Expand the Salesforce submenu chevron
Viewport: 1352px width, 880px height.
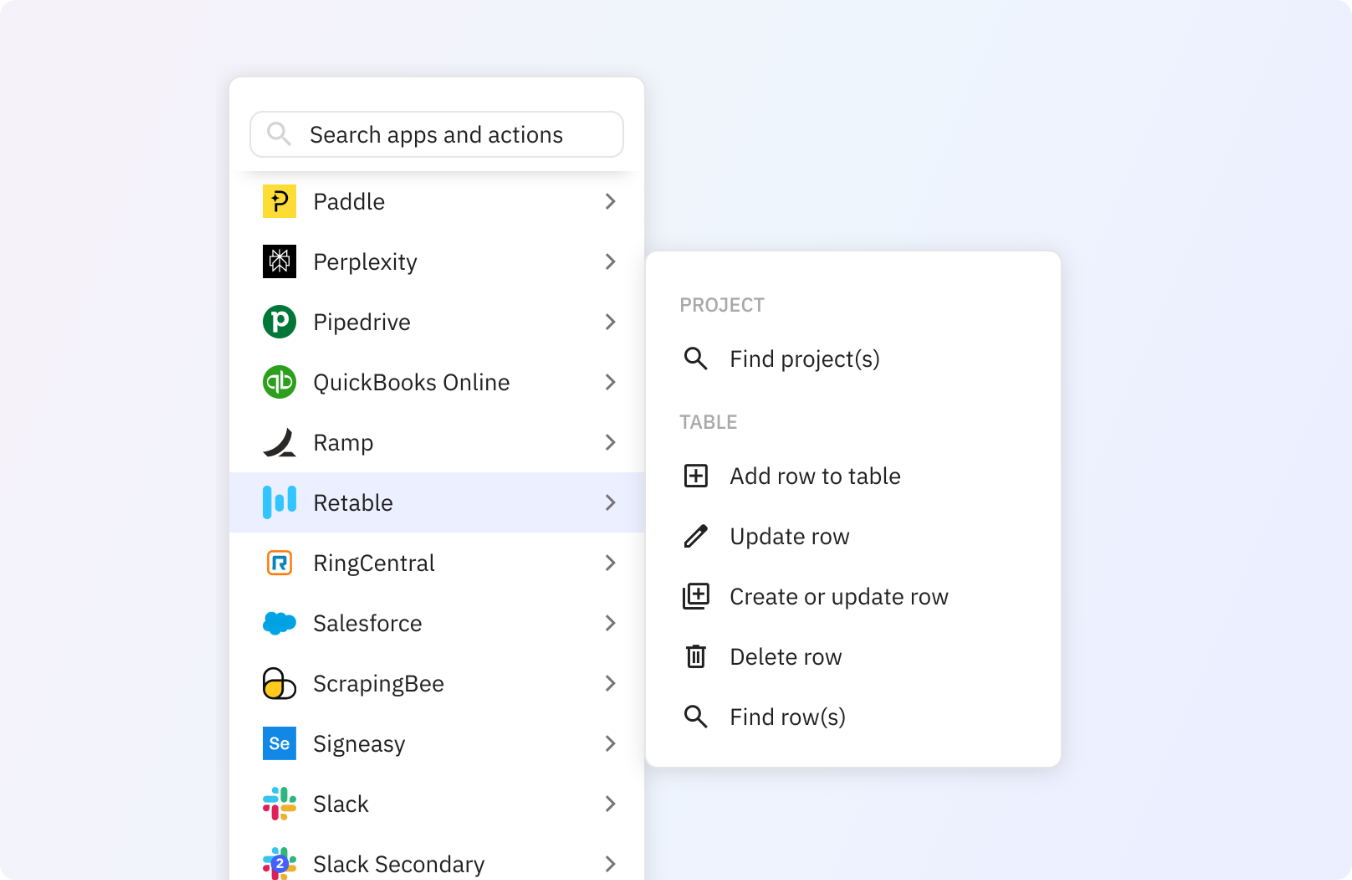[610, 623]
